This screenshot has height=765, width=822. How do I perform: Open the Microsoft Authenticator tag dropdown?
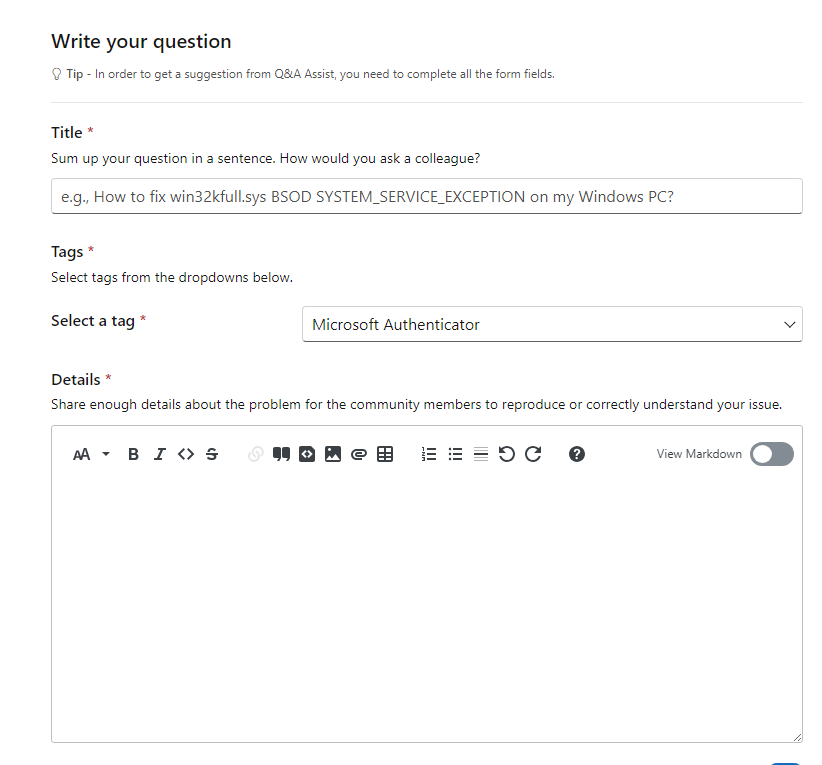[552, 325]
